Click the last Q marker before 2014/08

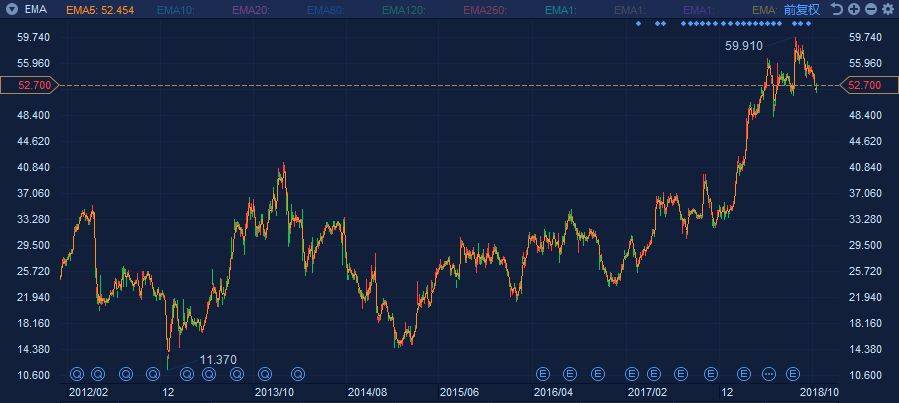tap(296, 374)
